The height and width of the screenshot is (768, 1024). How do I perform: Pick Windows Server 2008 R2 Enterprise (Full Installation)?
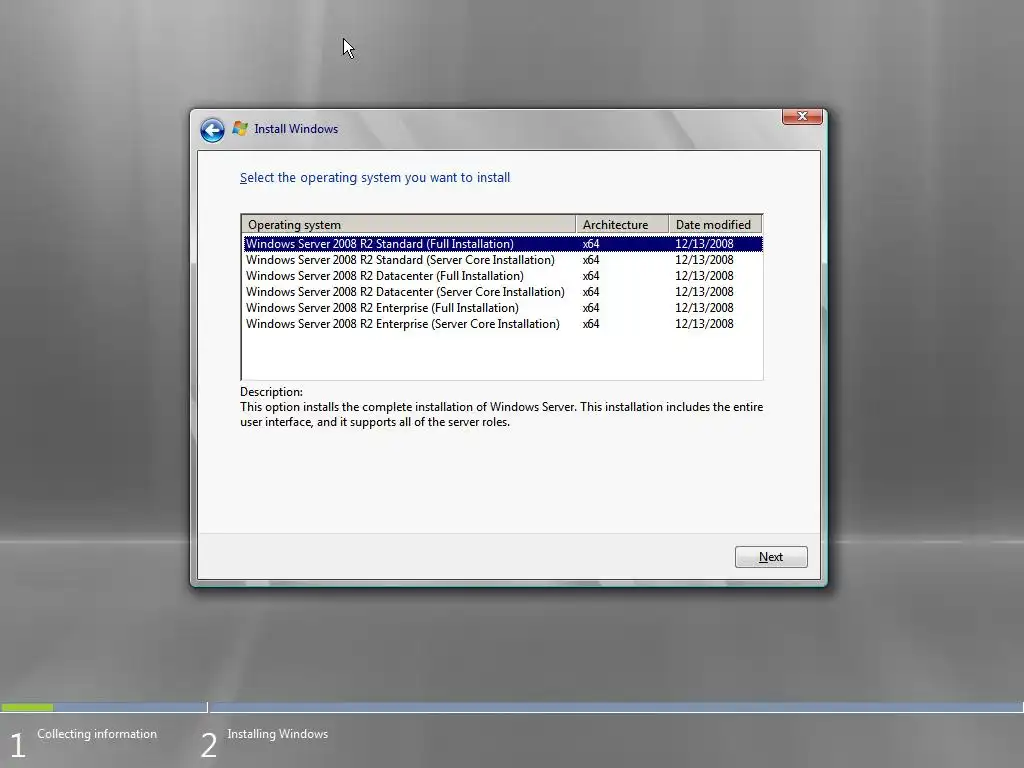(x=503, y=308)
